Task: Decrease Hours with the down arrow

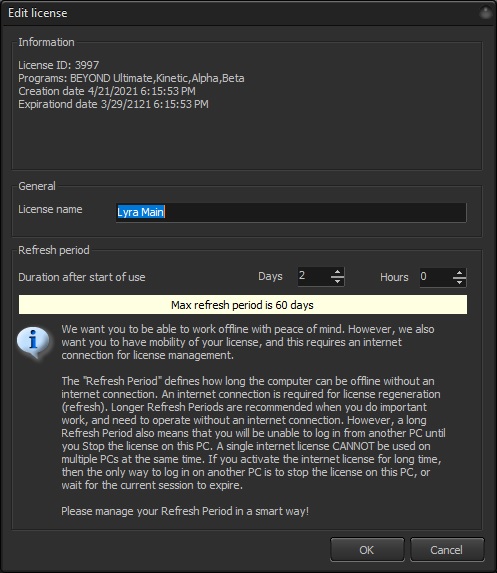Action: [x=459, y=281]
